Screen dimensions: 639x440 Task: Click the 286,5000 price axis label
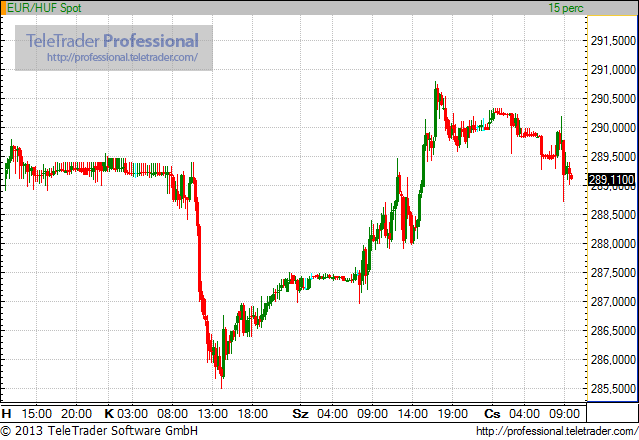(613, 331)
